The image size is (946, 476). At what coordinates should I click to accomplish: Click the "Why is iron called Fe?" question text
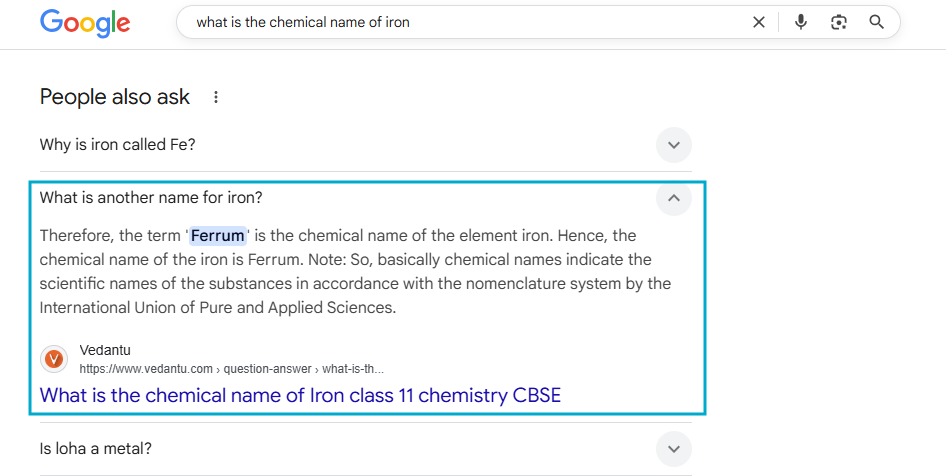pyautogui.click(x=118, y=145)
